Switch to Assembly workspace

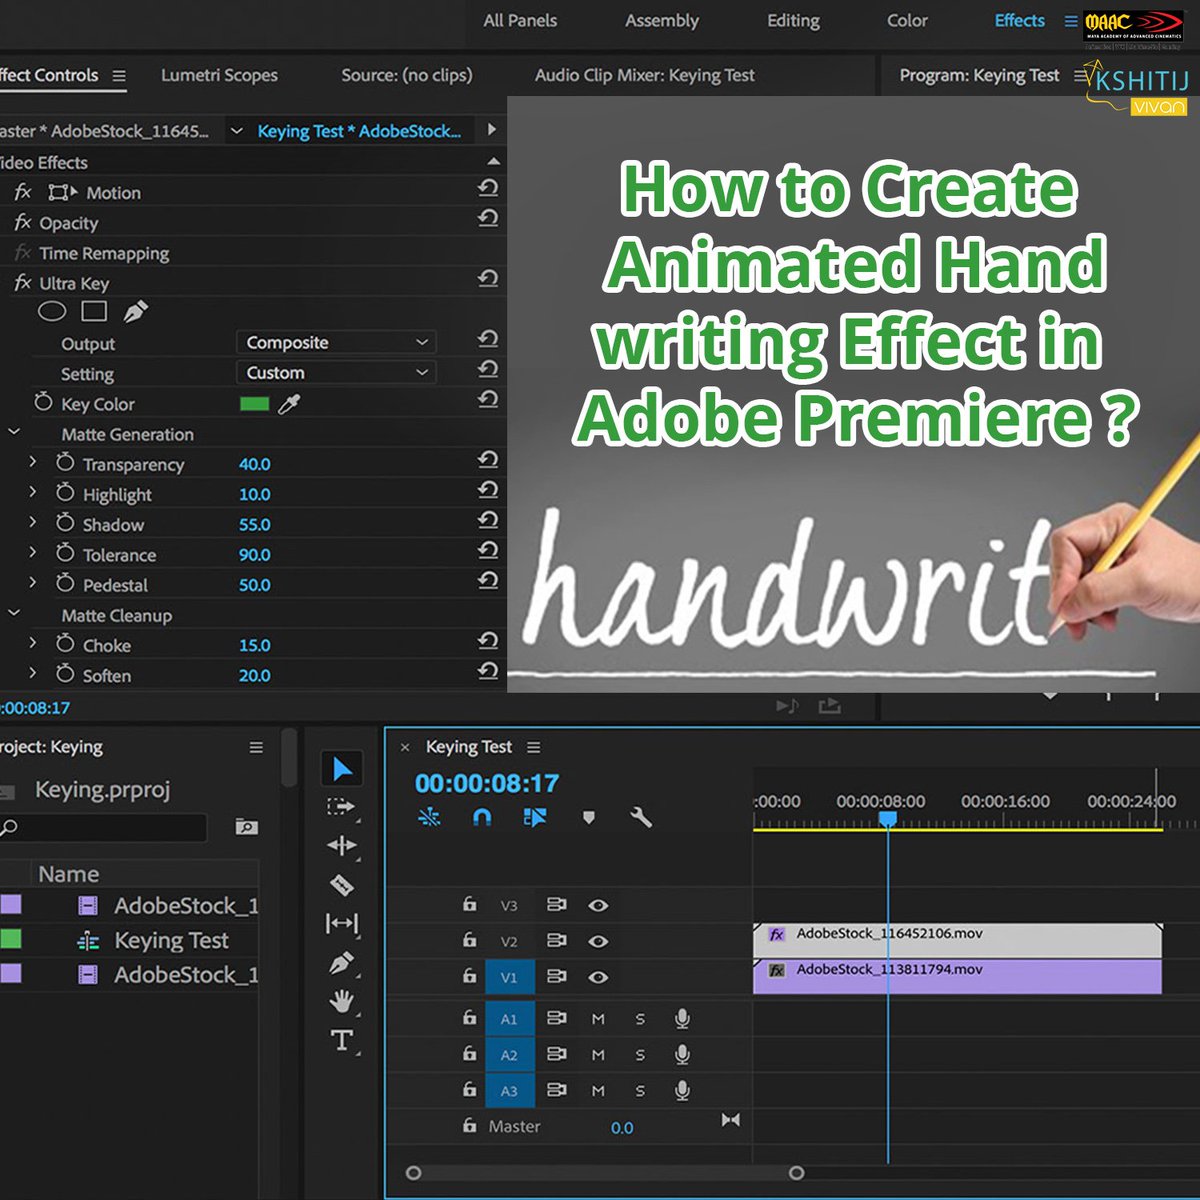pyautogui.click(x=661, y=20)
